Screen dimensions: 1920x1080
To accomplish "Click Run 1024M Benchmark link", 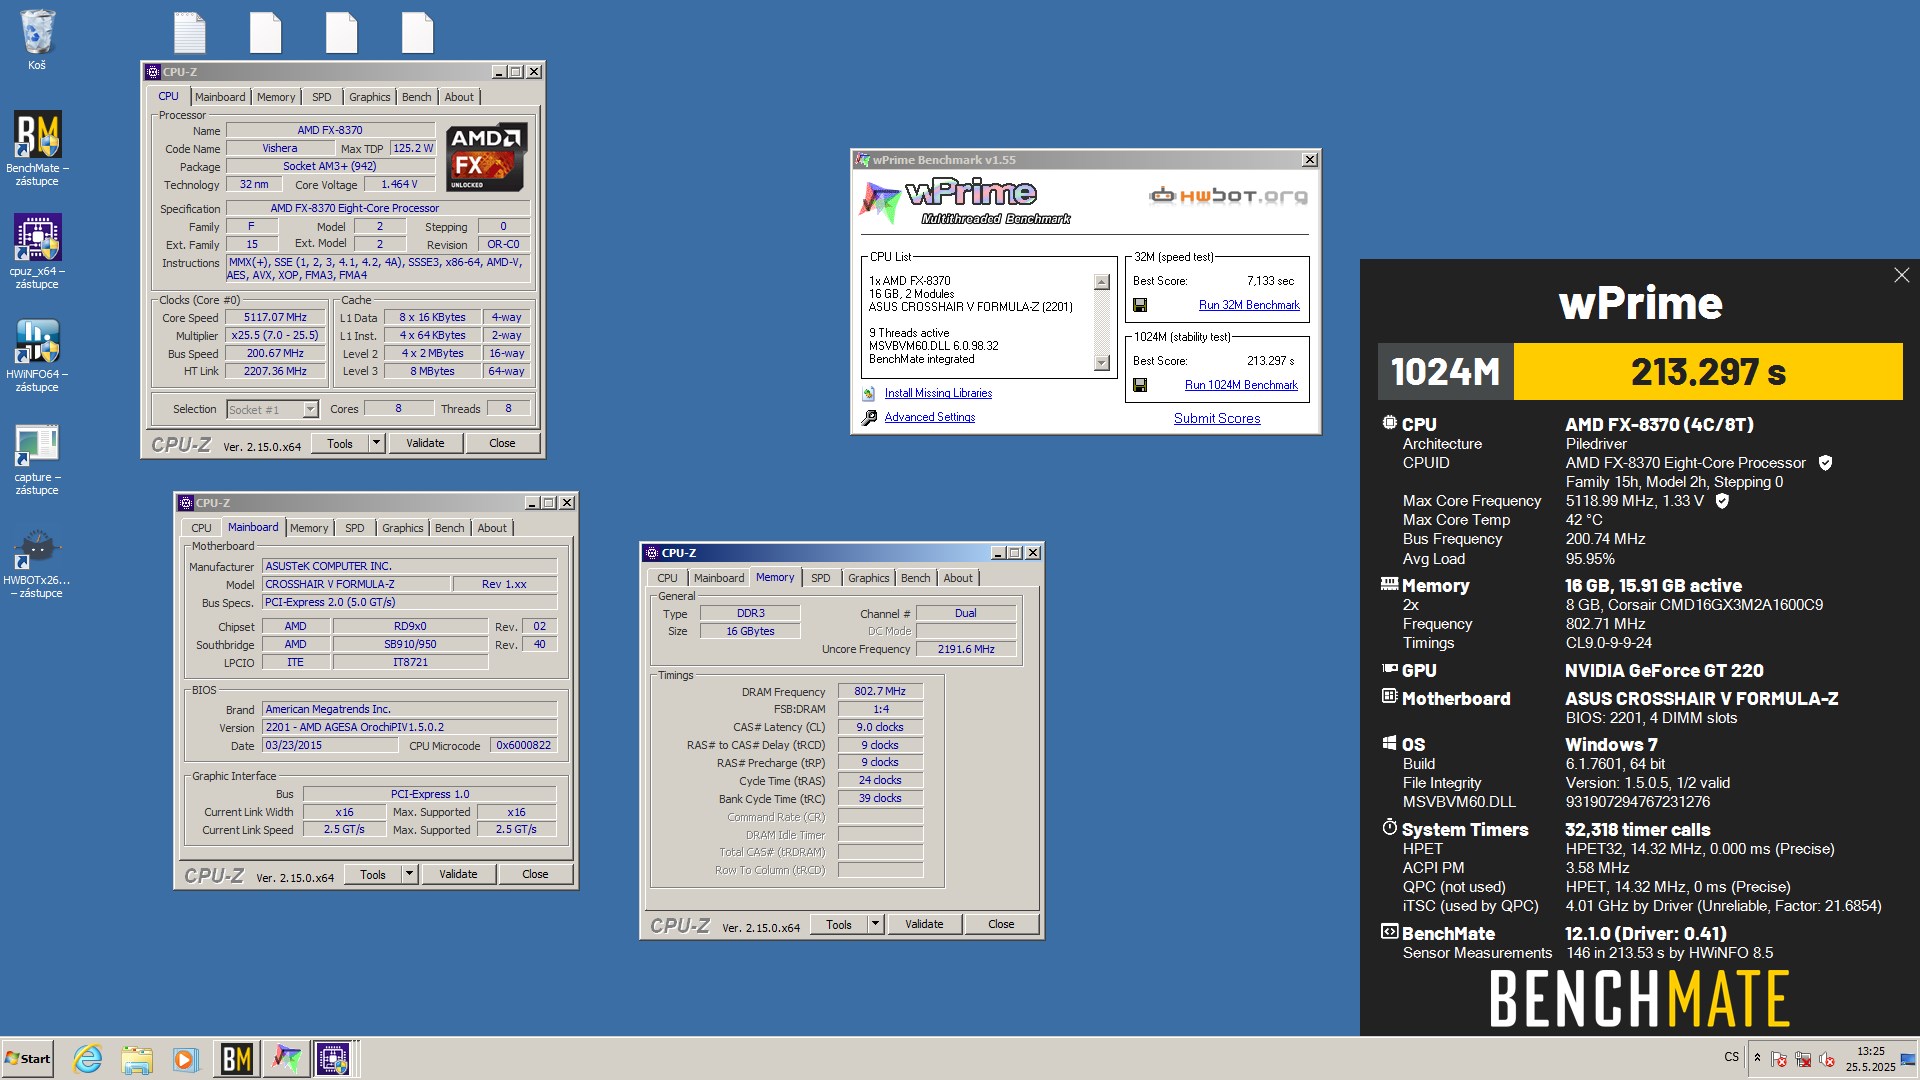I will pyautogui.click(x=1241, y=385).
